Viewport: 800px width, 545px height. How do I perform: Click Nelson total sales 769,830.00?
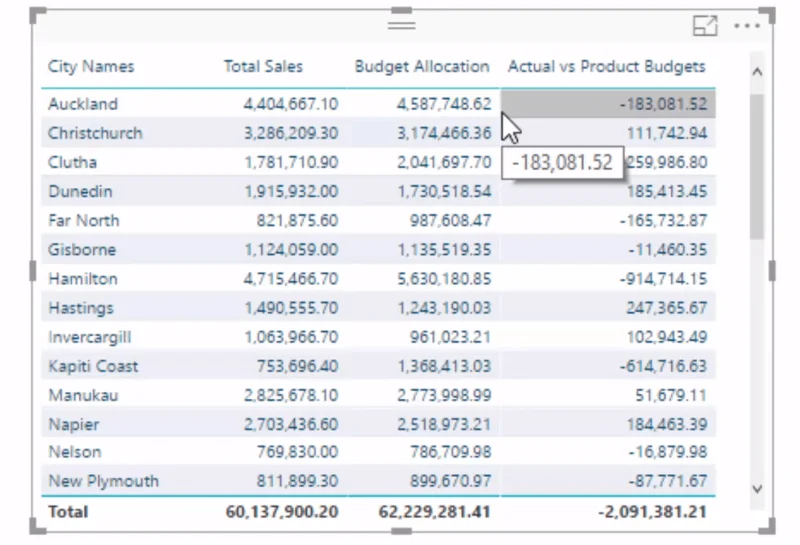(297, 452)
